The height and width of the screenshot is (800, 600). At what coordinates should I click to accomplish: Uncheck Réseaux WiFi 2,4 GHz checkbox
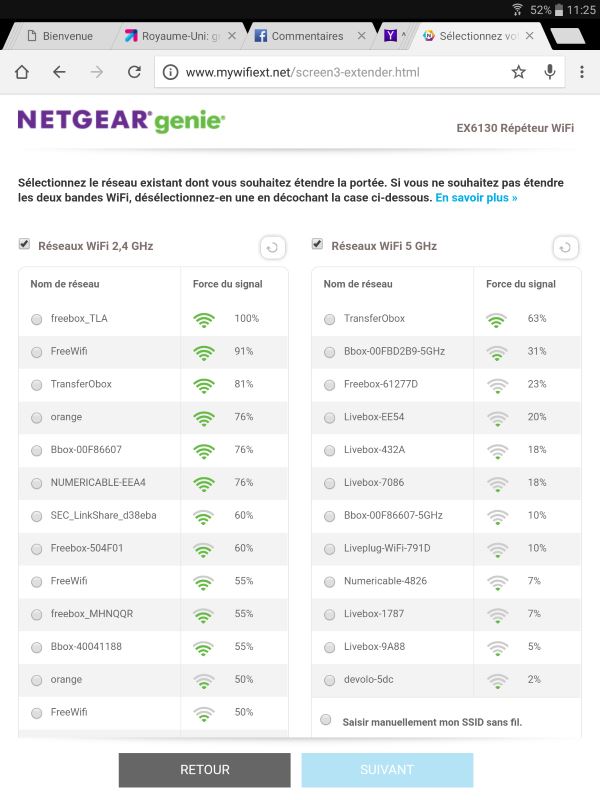[24, 244]
